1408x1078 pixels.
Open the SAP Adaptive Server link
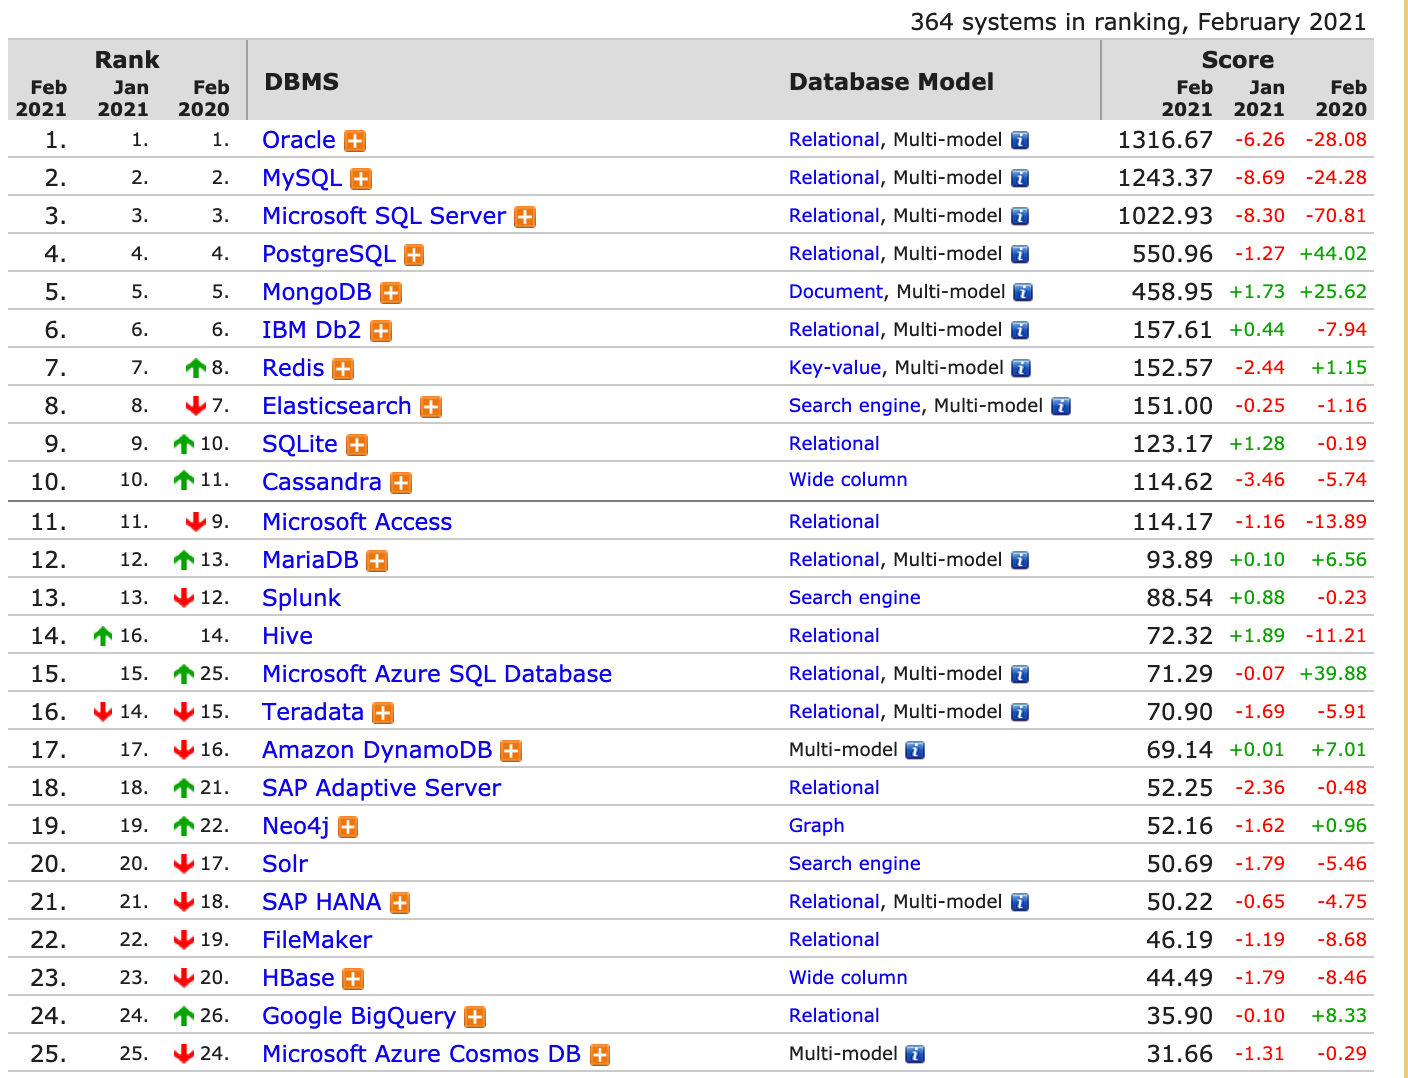pos(381,788)
